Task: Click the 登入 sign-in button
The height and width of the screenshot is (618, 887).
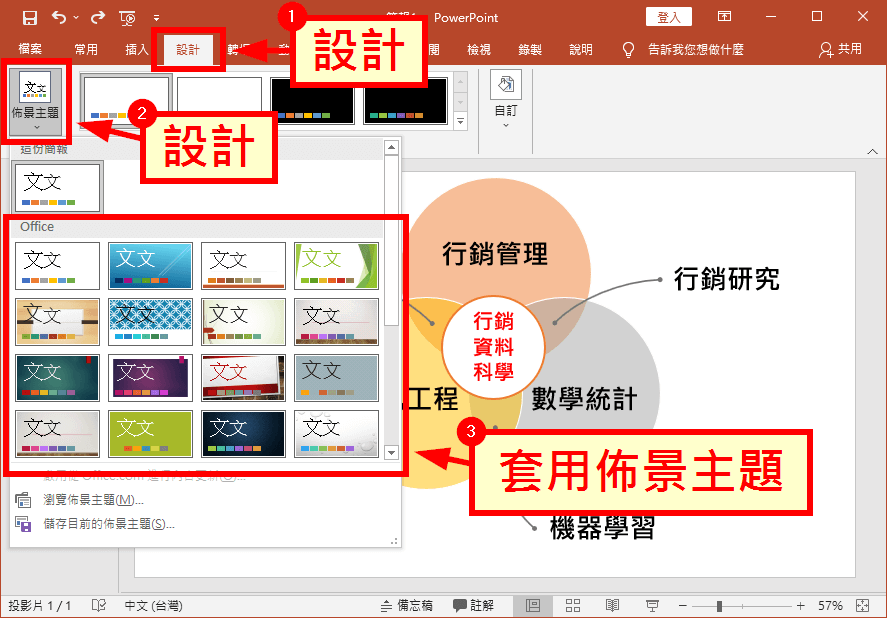Action: pos(669,17)
